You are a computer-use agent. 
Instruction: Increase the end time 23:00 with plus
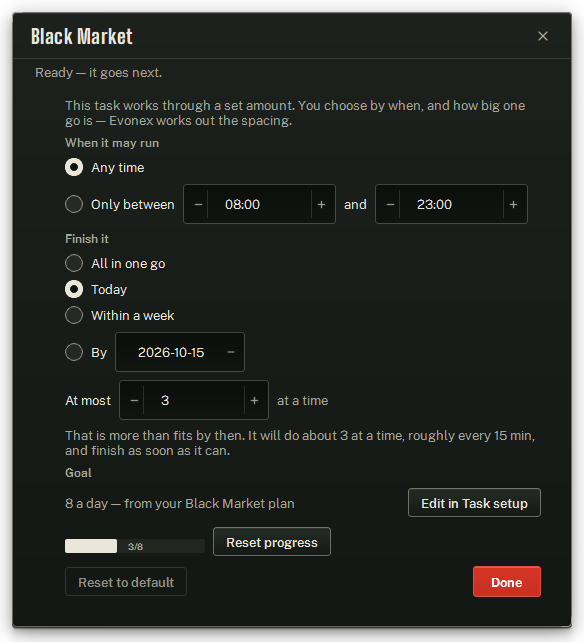[x=513, y=204]
